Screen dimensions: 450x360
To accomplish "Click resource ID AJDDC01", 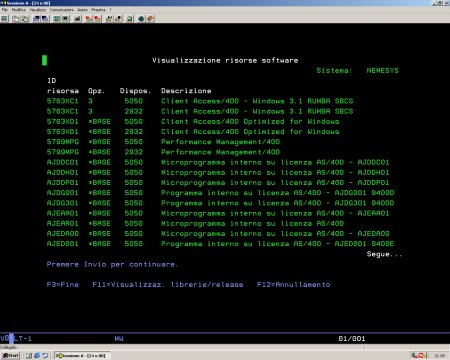I will click(x=62, y=162).
